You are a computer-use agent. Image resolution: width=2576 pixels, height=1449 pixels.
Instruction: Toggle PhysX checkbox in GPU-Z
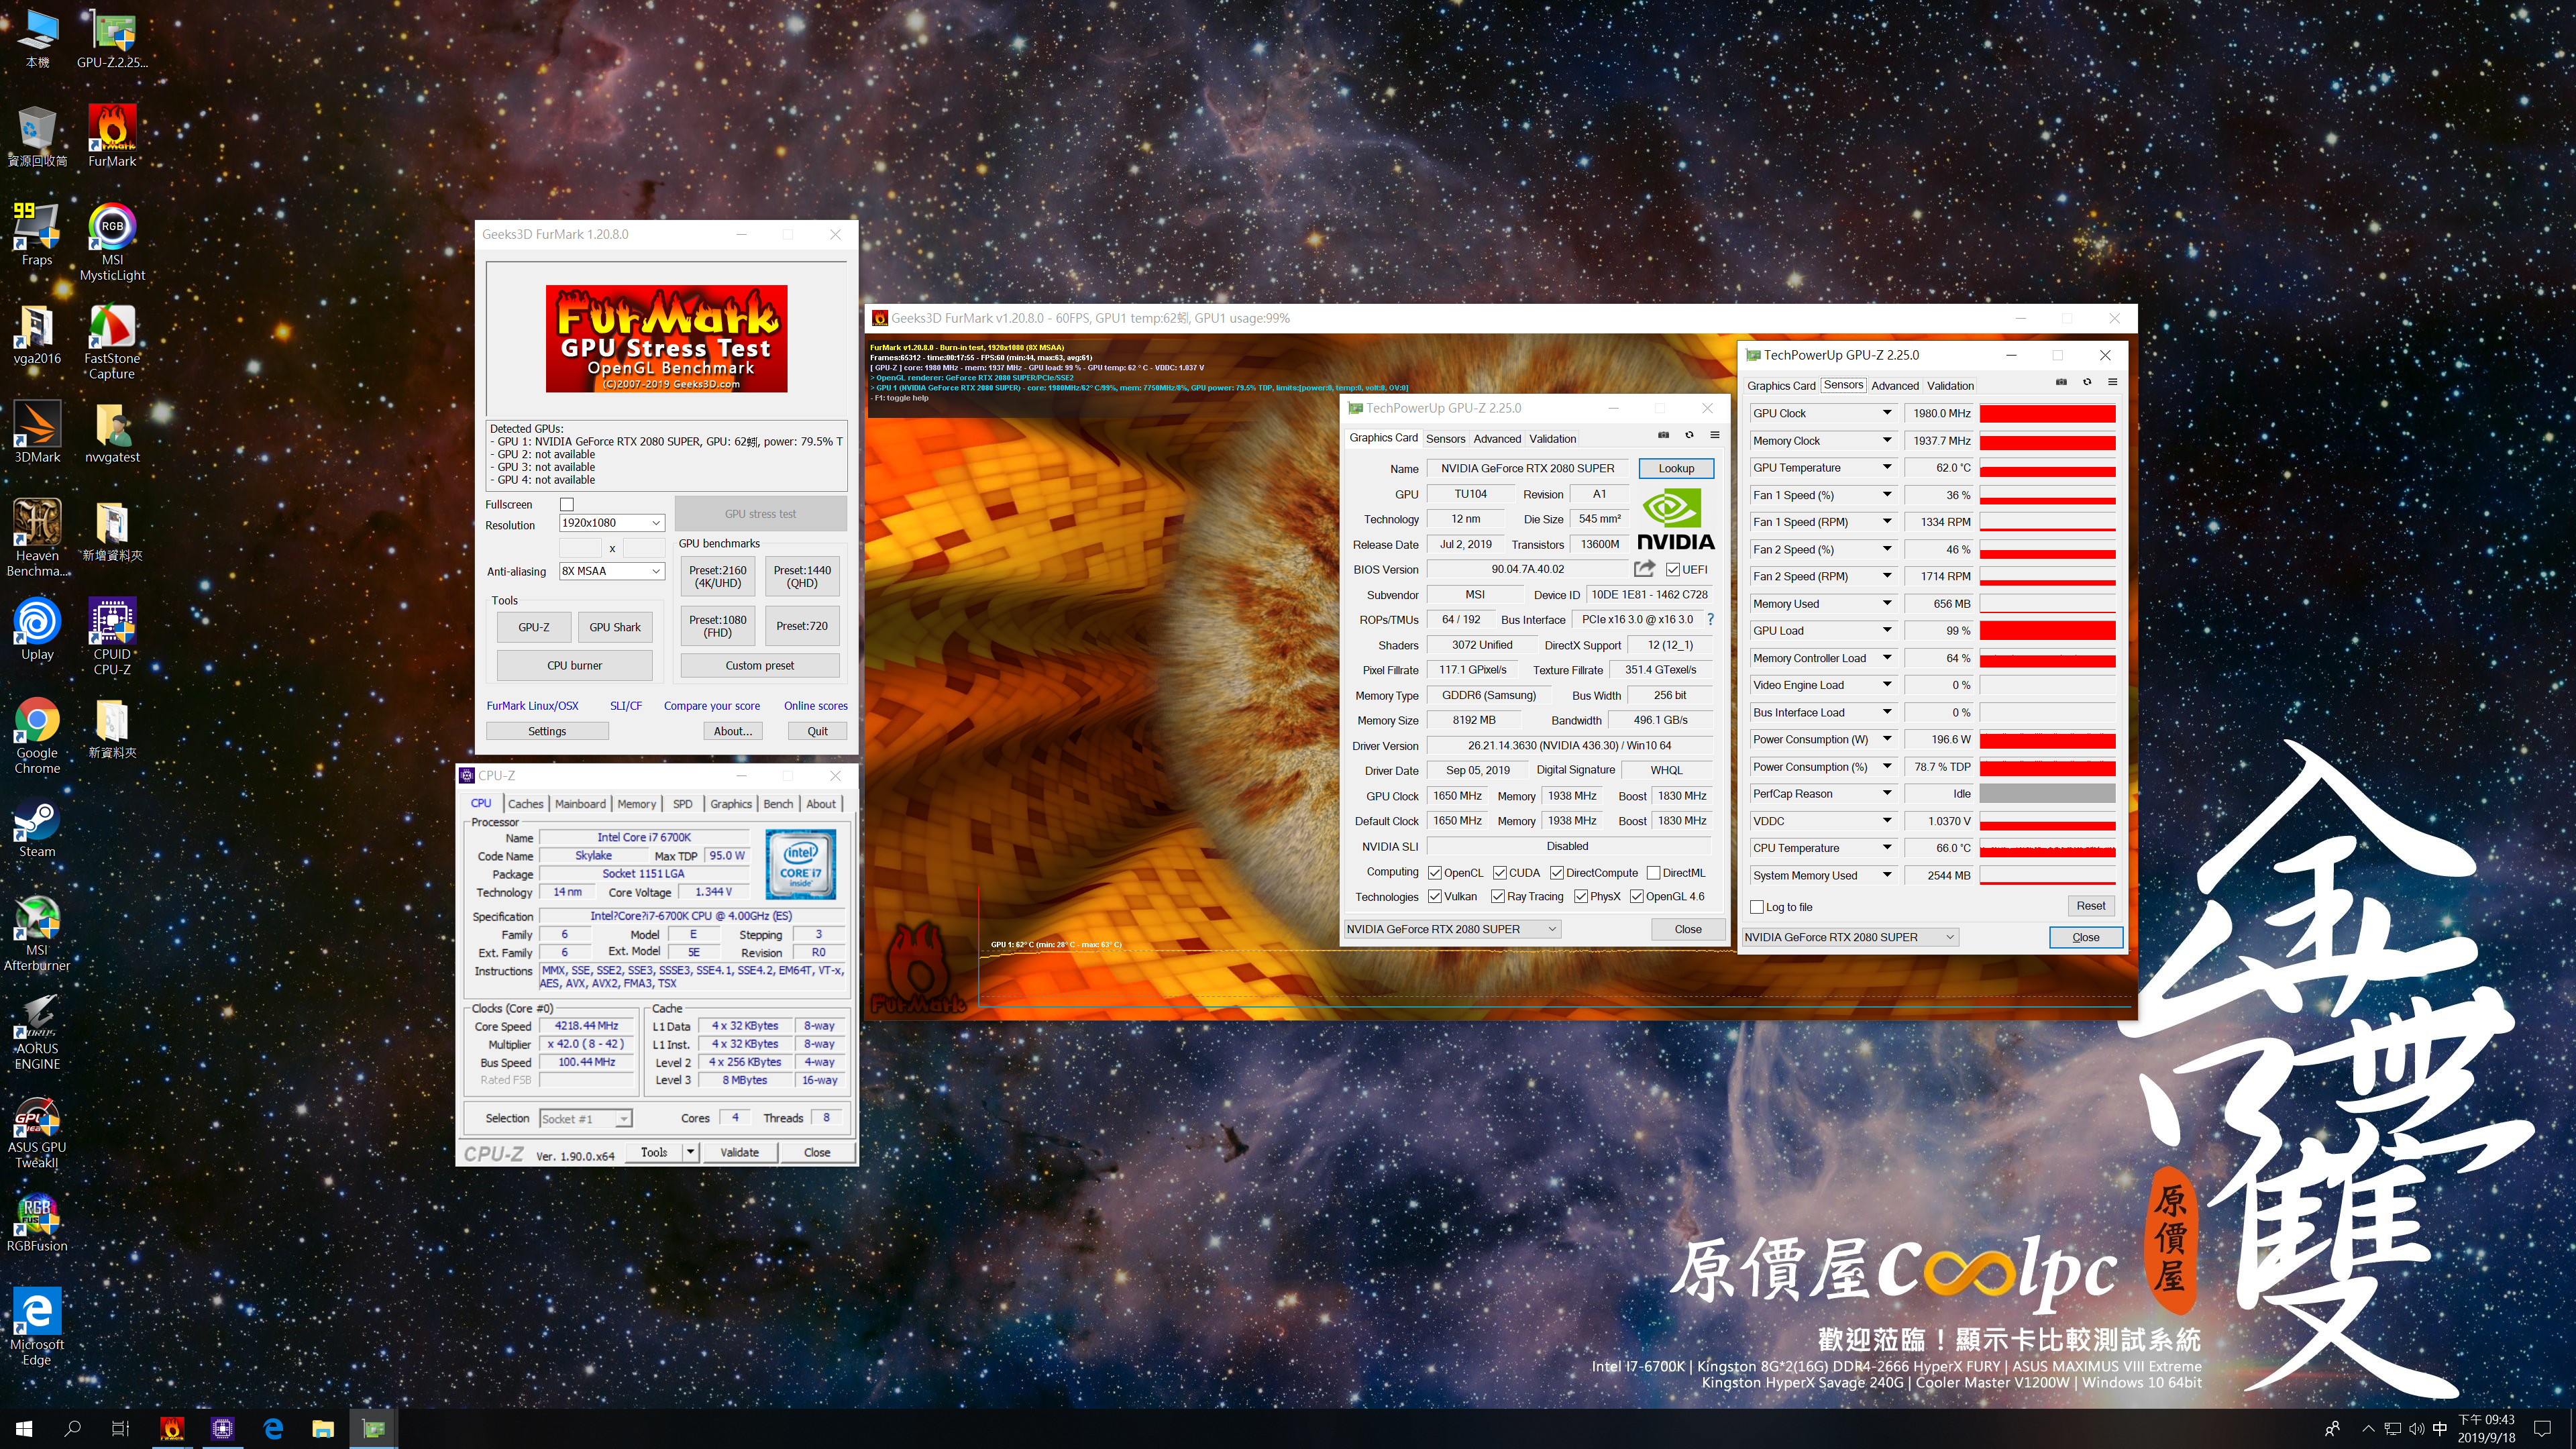(x=1581, y=897)
